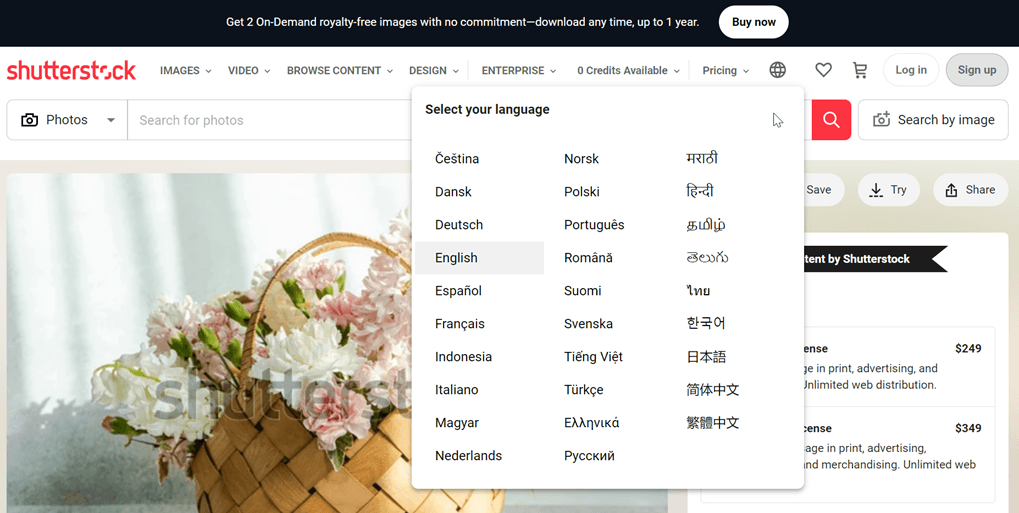Choose Norsk language option
1019x513 pixels.
point(582,159)
